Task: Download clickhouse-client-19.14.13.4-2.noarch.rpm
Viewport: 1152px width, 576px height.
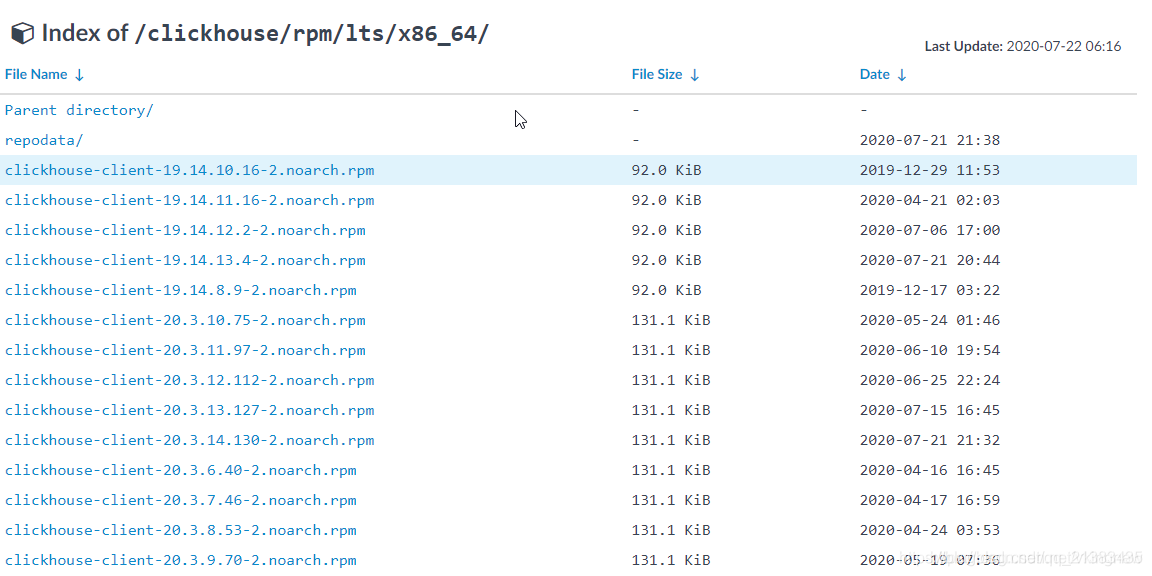Action: click(185, 261)
